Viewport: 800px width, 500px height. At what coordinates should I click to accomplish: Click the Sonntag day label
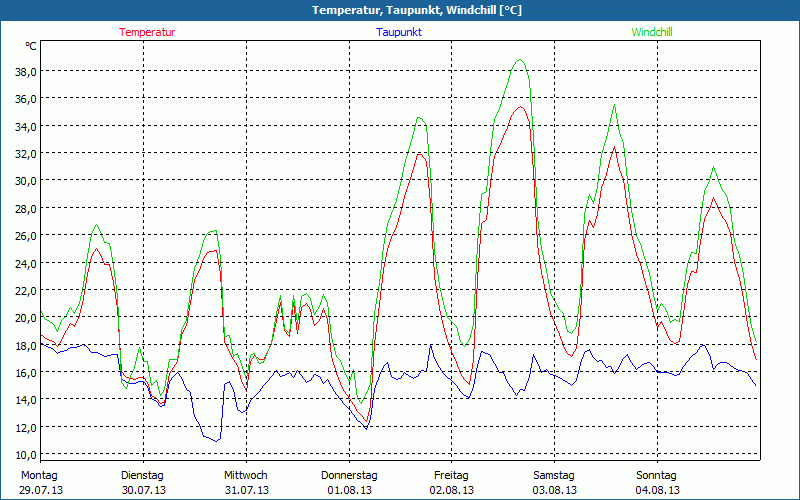656,476
